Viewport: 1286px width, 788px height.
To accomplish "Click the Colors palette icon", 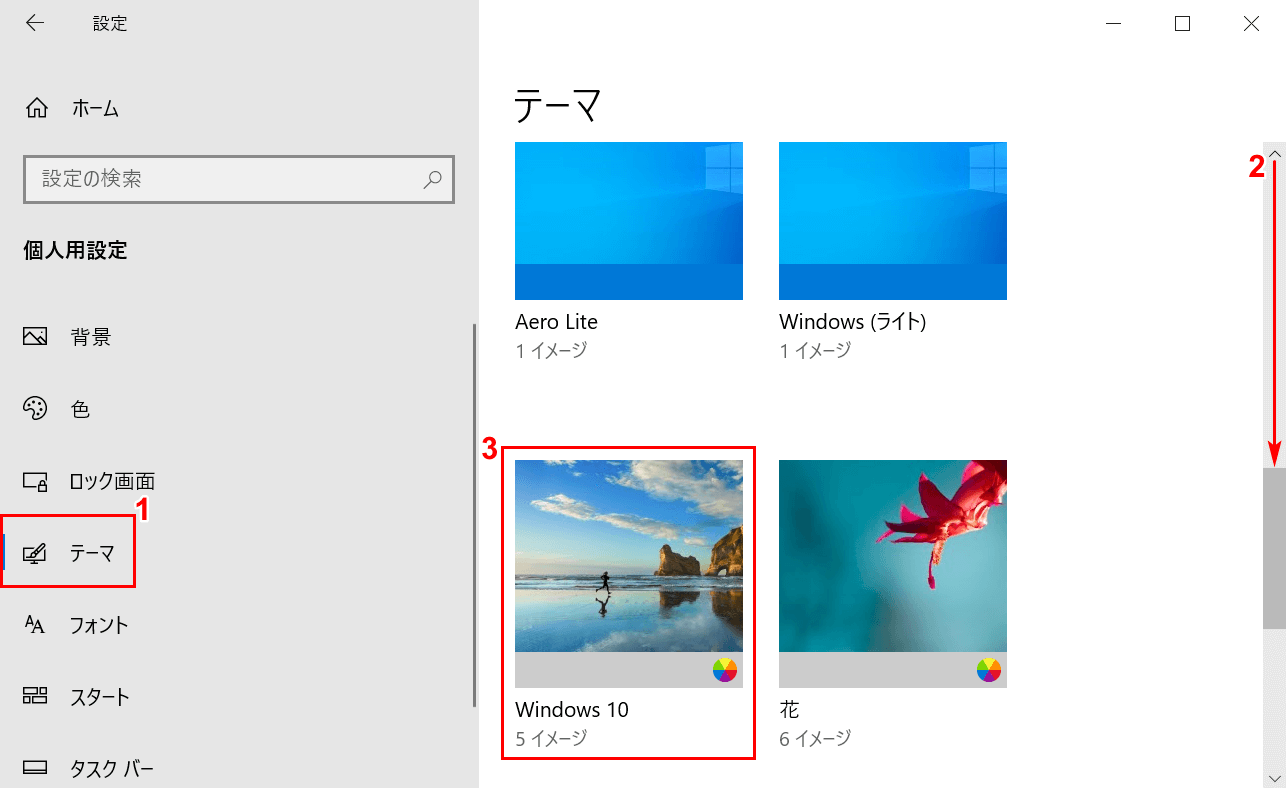I will [35, 409].
